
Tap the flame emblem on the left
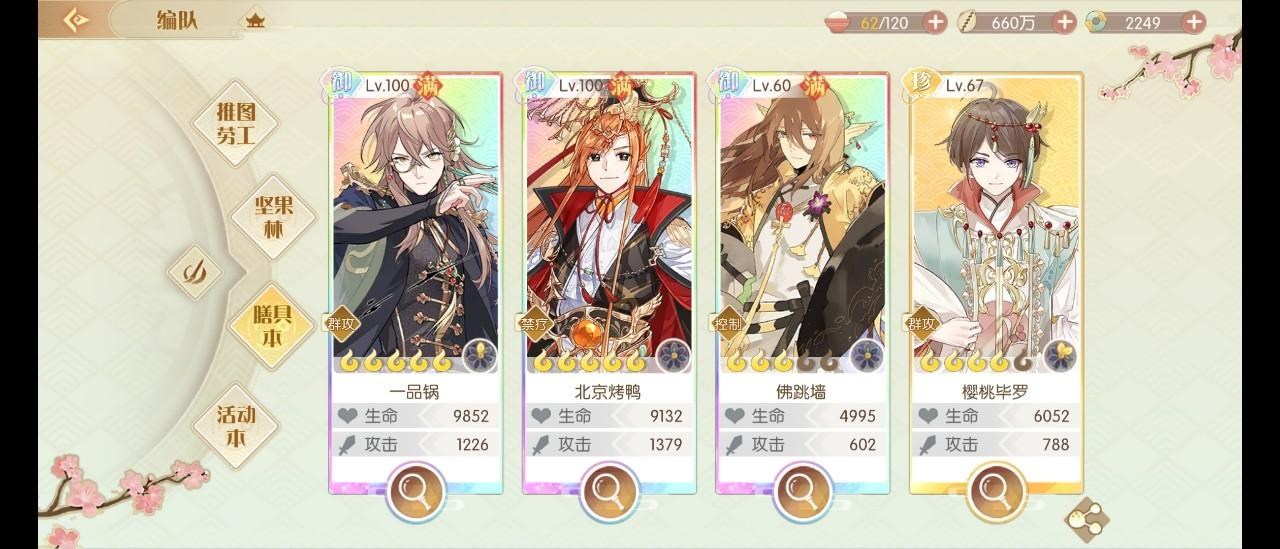[x=194, y=271]
